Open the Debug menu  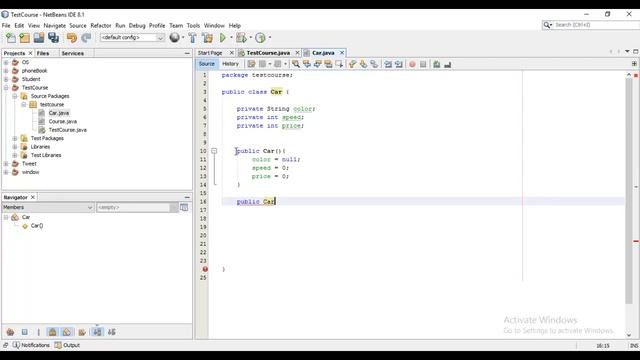[137, 25]
